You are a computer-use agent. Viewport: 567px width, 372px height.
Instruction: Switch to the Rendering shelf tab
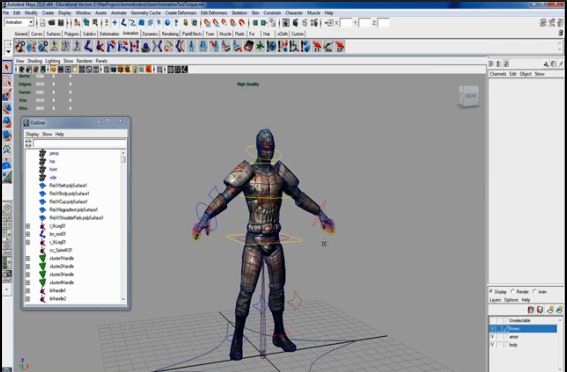(x=170, y=34)
